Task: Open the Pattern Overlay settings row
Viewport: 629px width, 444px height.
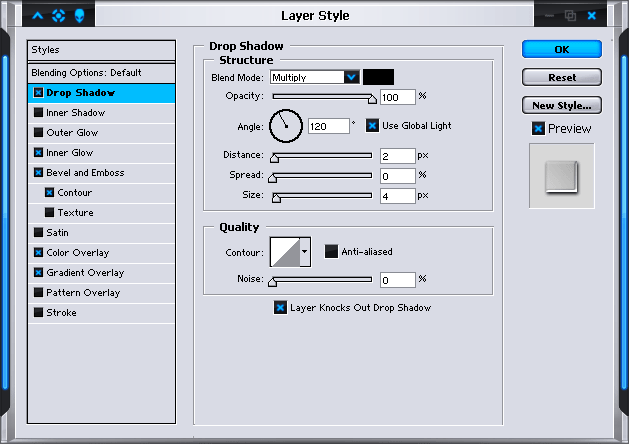Action: pos(101,293)
